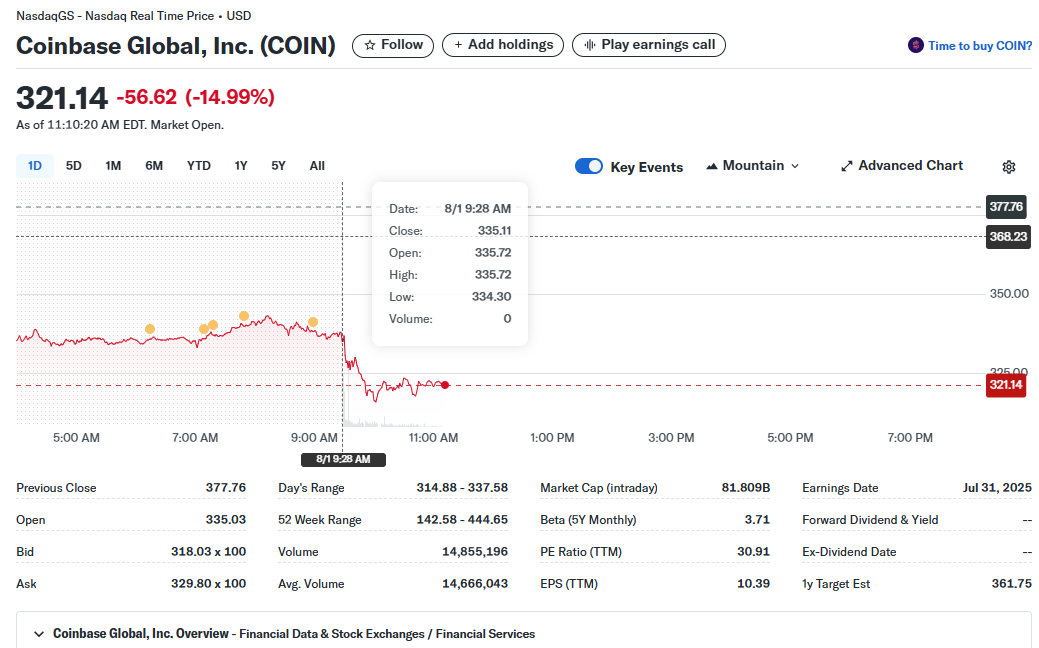Click the tooltip Close value 335.11
This screenshot has height=648, width=1039.
(494, 231)
